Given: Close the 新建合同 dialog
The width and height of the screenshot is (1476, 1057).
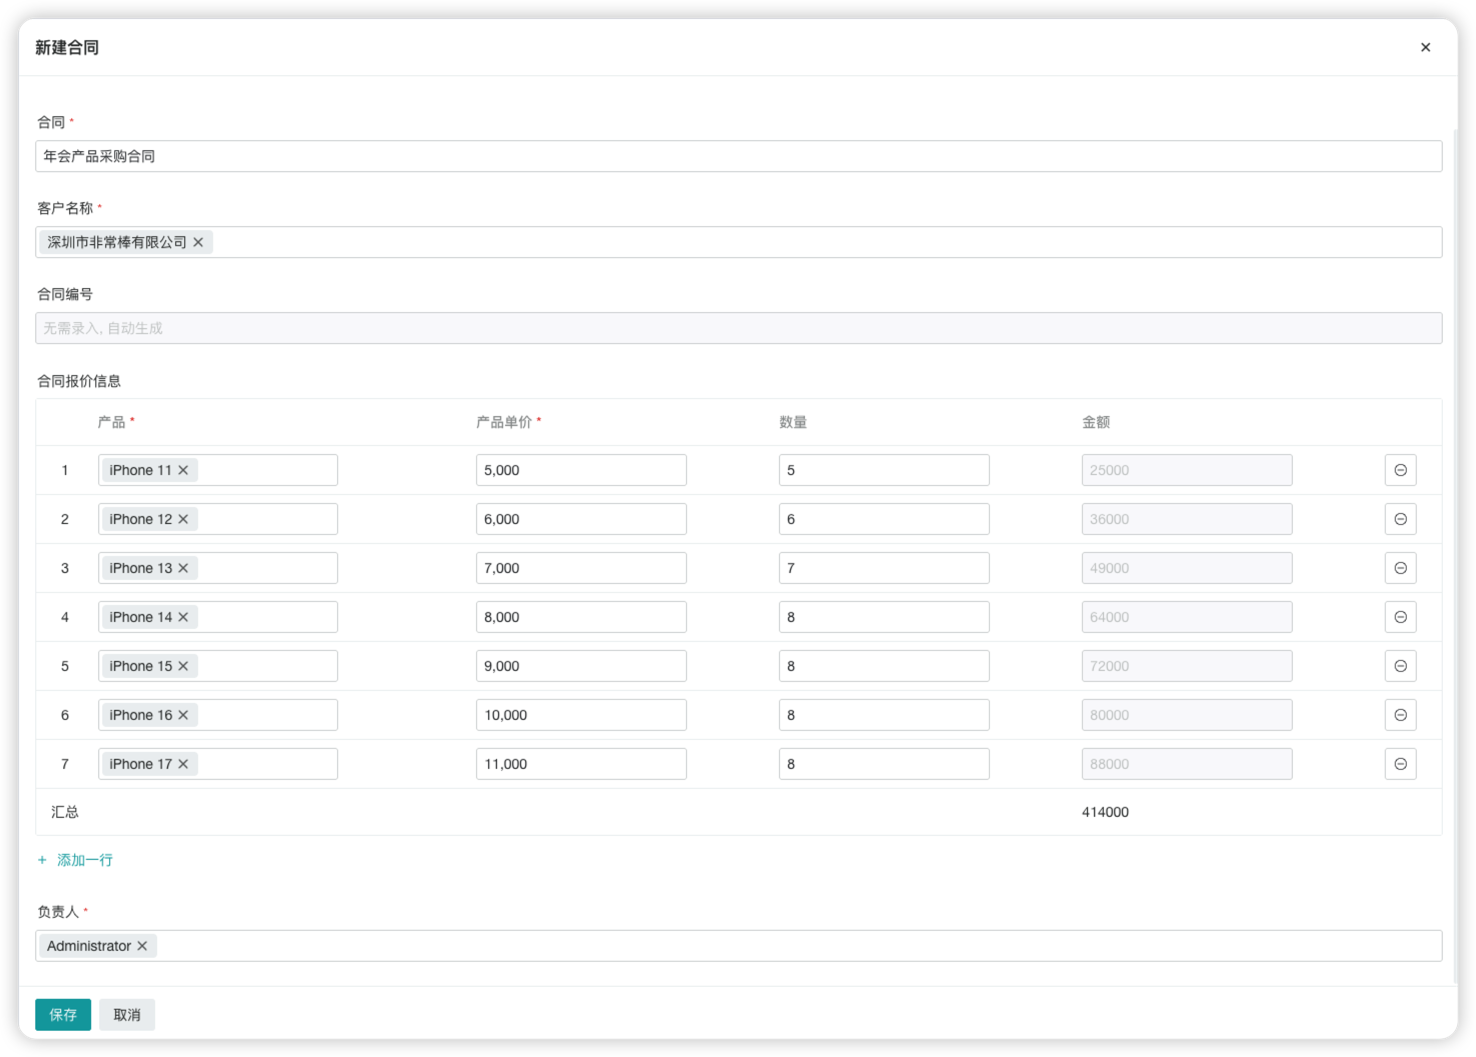Looking at the screenshot, I should point(1425,47).
